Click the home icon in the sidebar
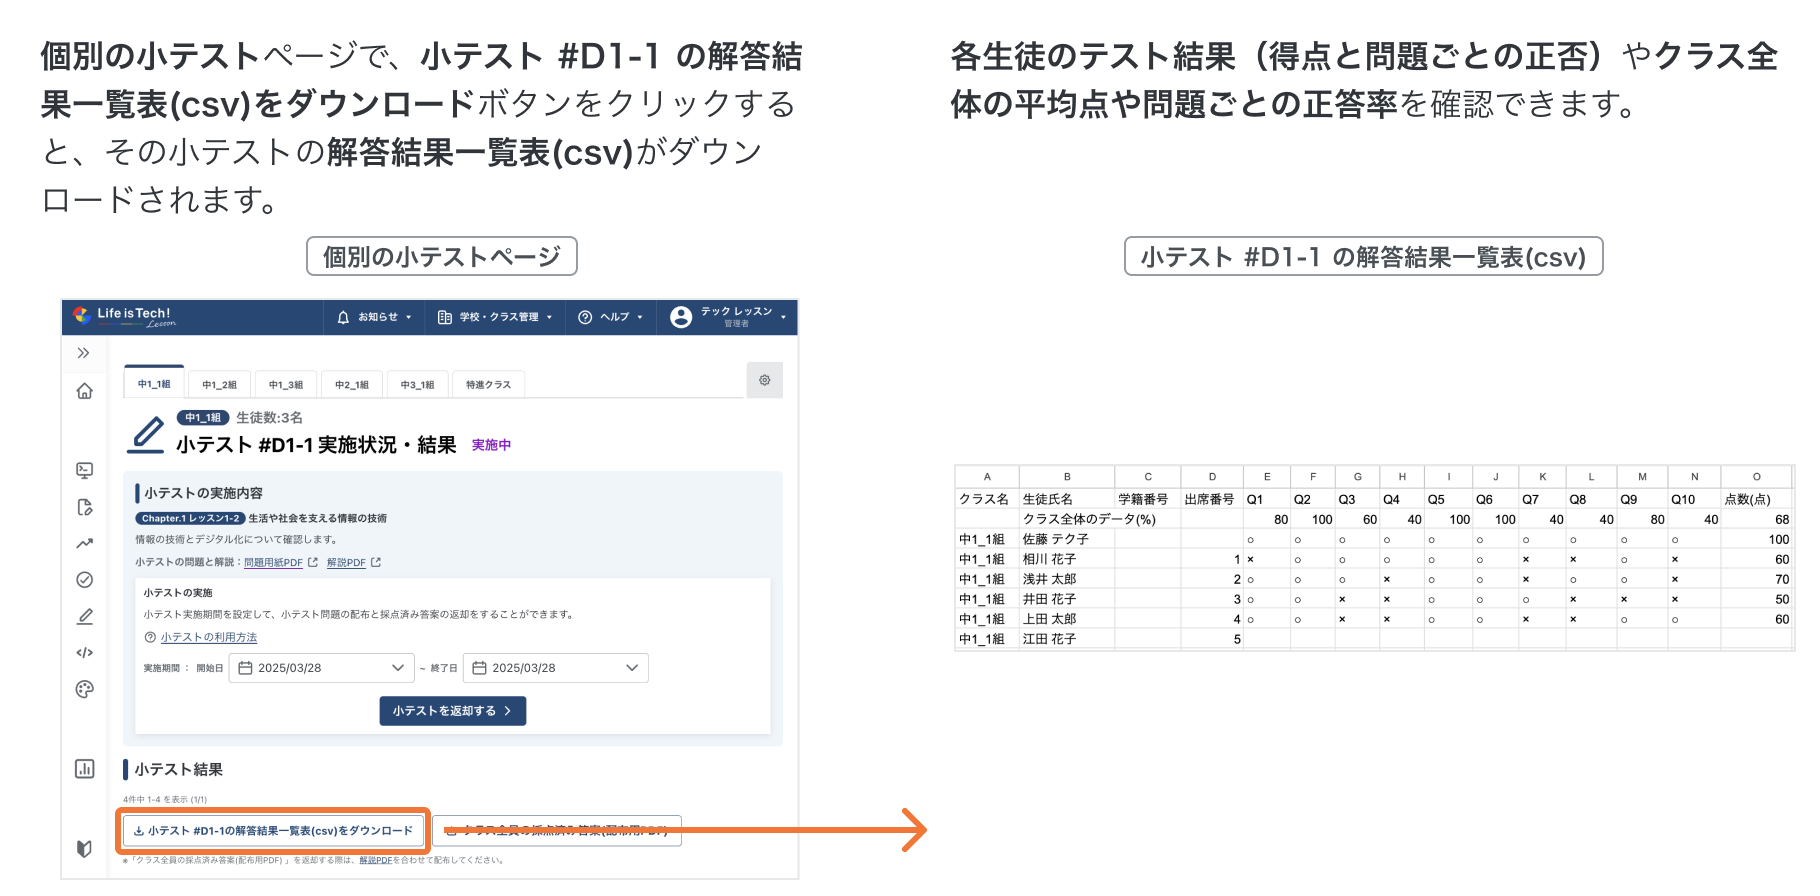 (85, 391)
